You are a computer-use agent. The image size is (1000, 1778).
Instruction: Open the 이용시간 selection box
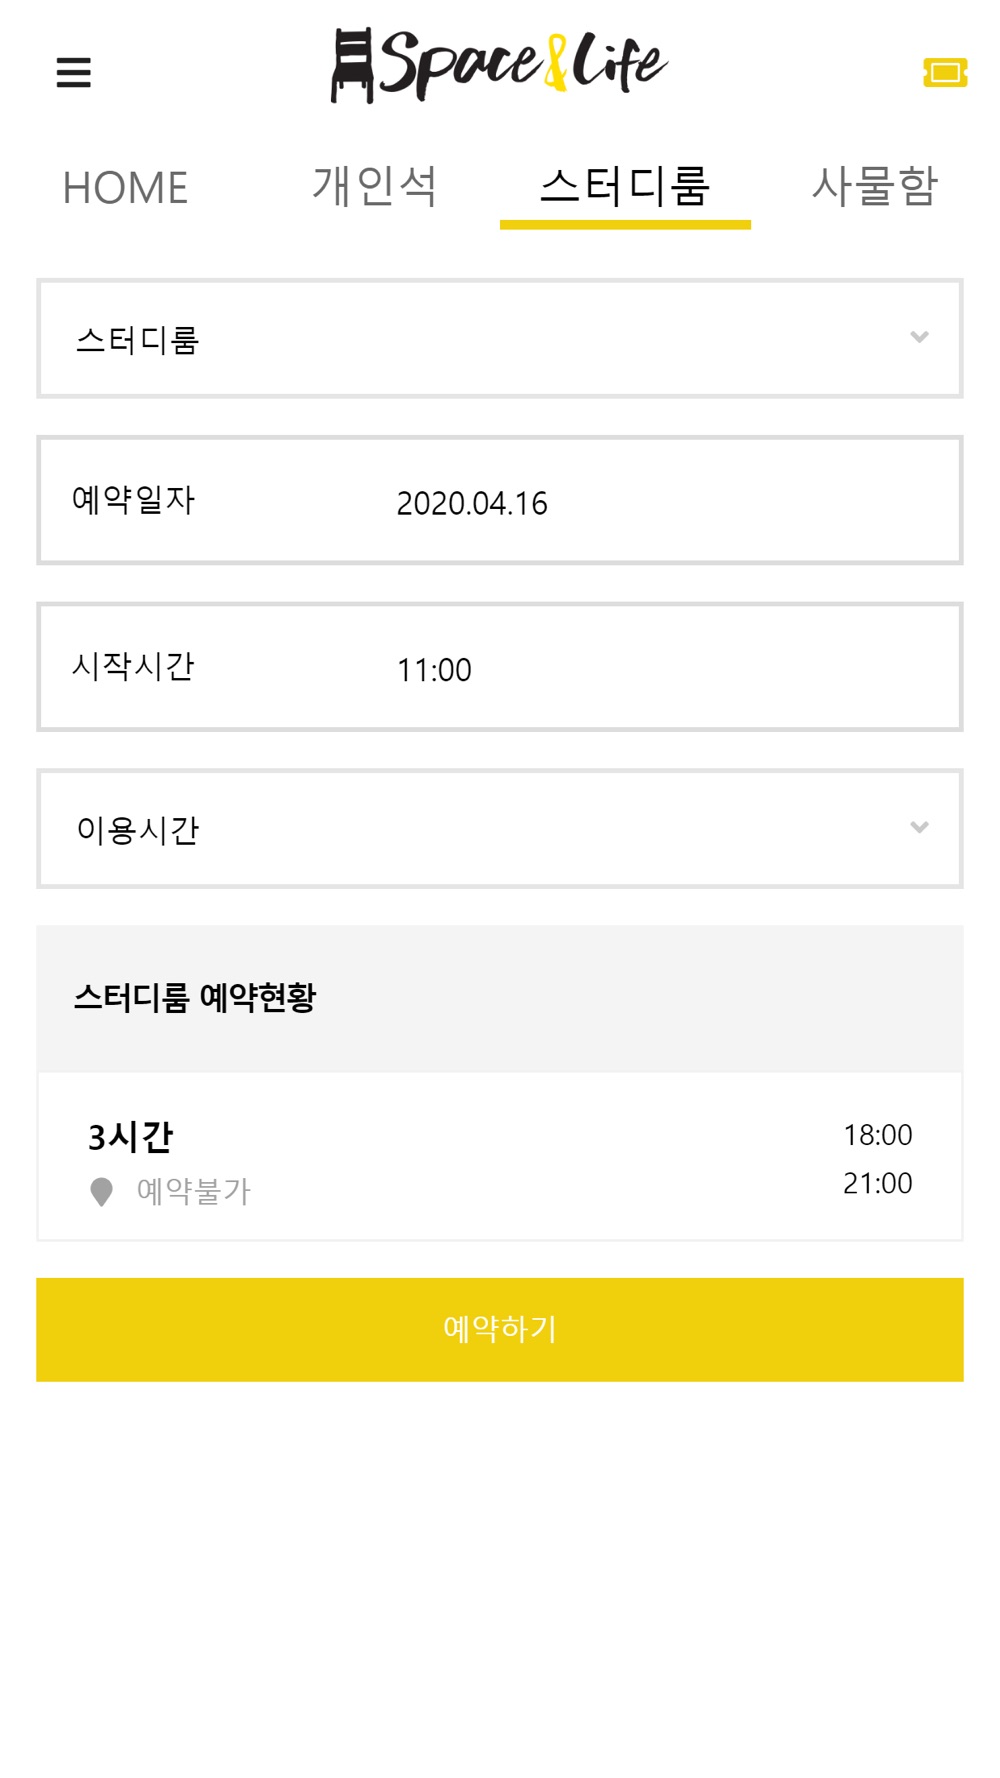coord(500,829)
